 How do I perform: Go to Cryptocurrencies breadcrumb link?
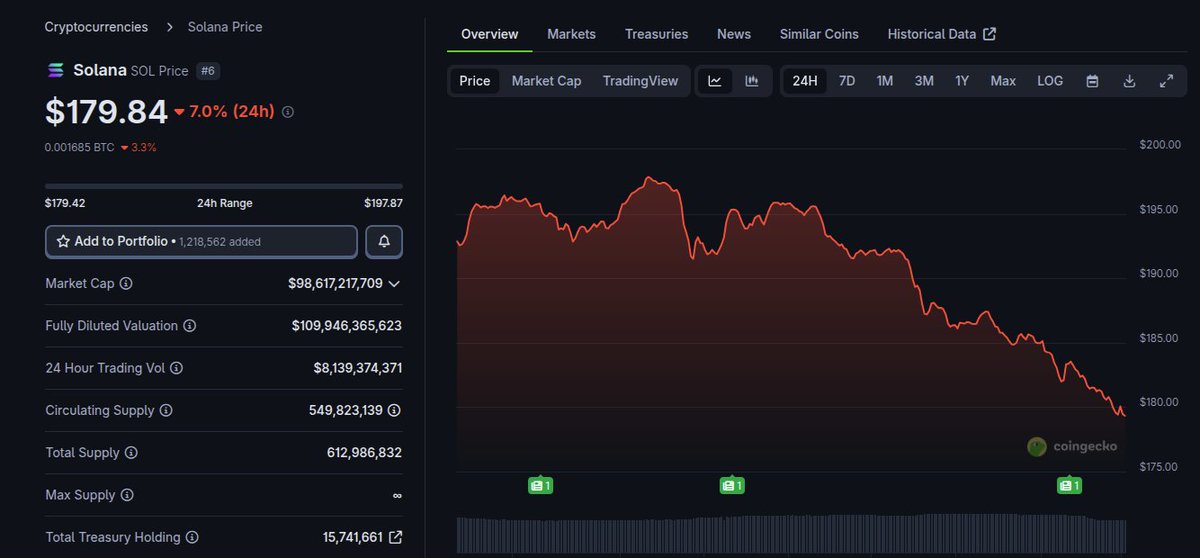point(96,27)
